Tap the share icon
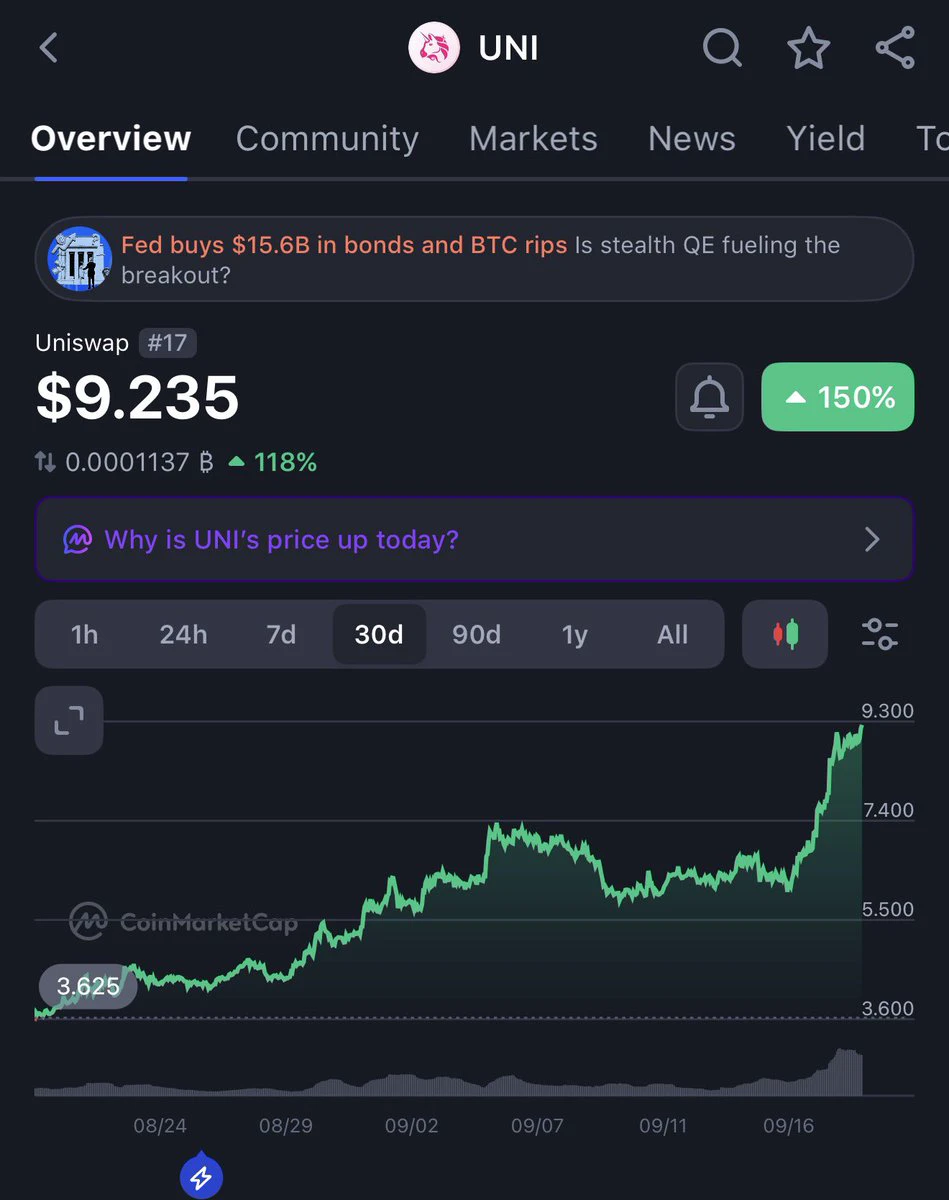949x1200 pixels. (x=895, y=47)
